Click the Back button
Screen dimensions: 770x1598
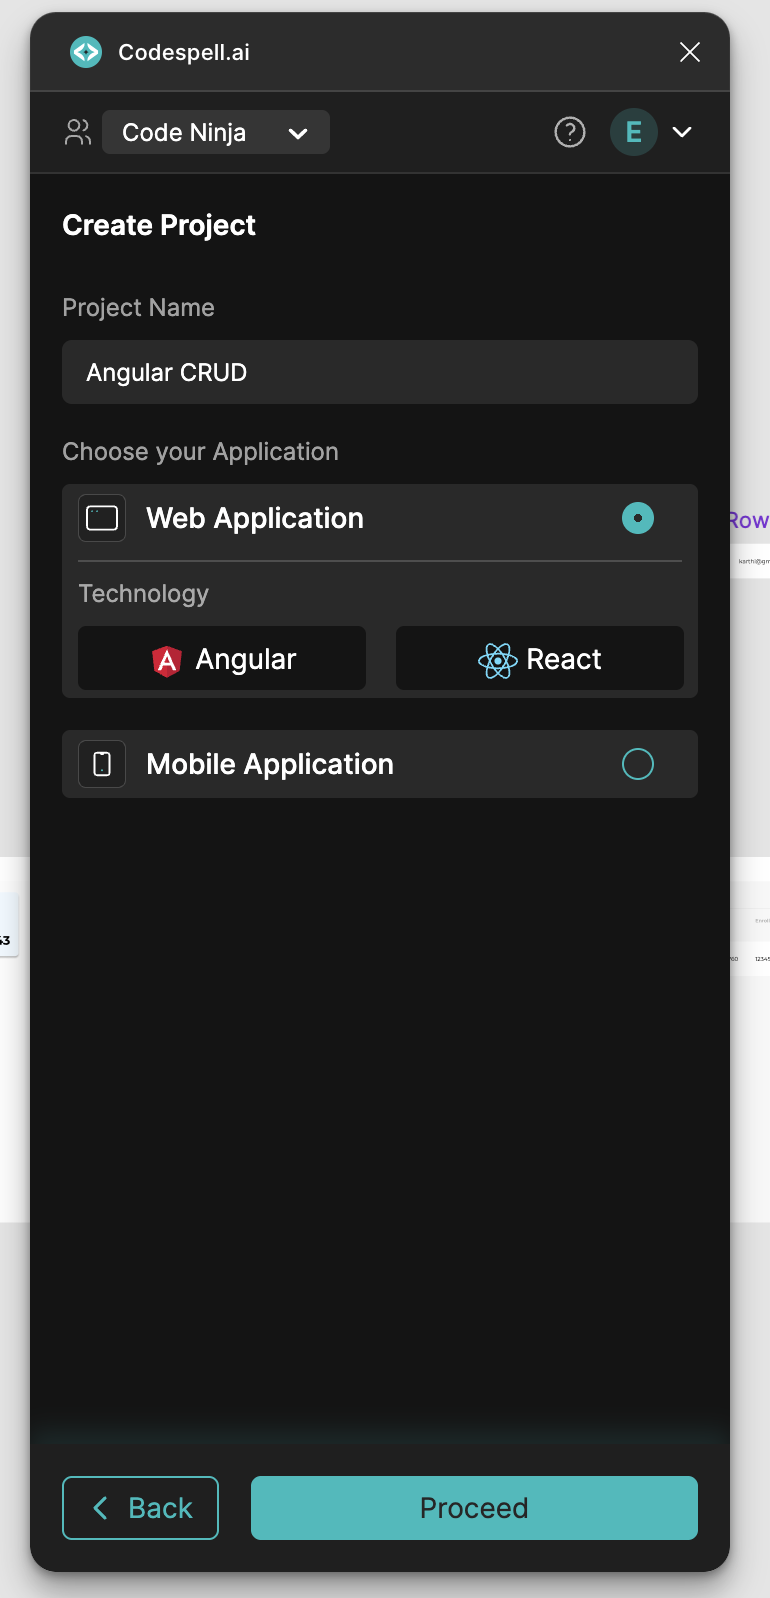[140, 1508]
